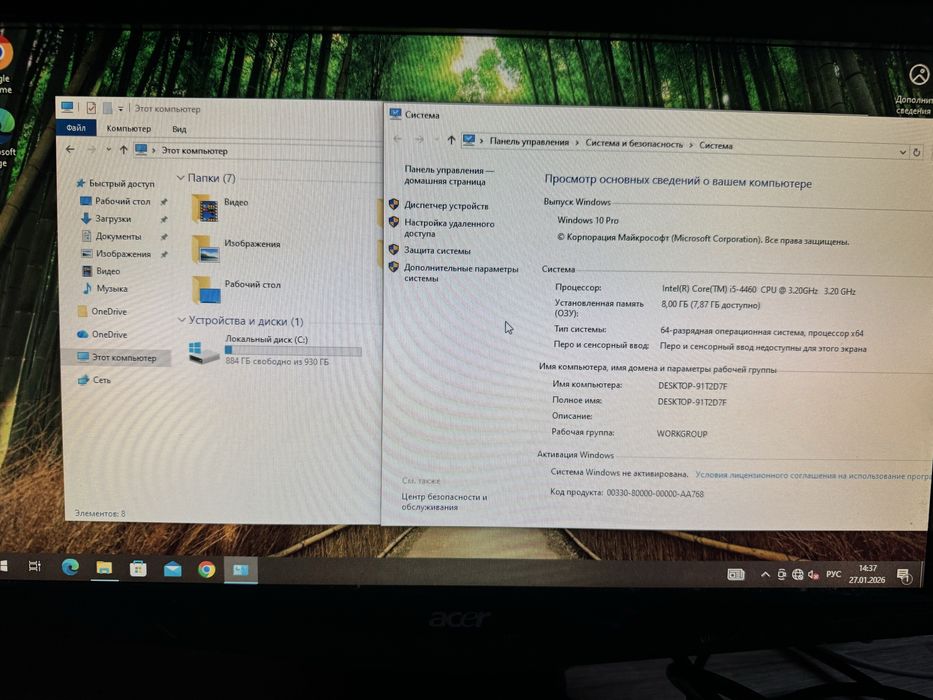933x700 pixels.
Task: Click Windows 10 Pro edition text
Action: tap(588, 220)
